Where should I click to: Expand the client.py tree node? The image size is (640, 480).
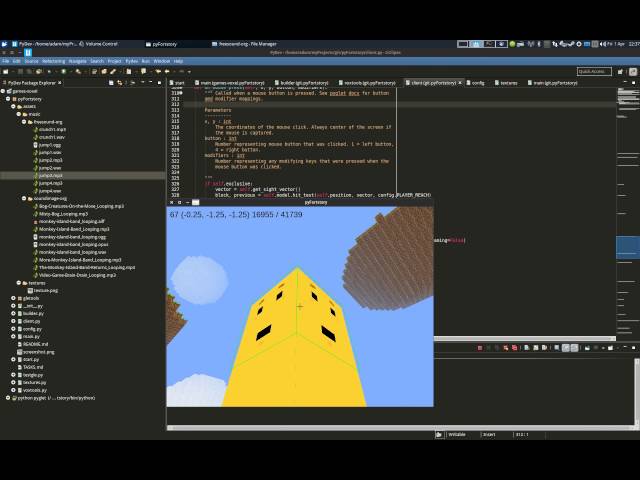(13, 321)
